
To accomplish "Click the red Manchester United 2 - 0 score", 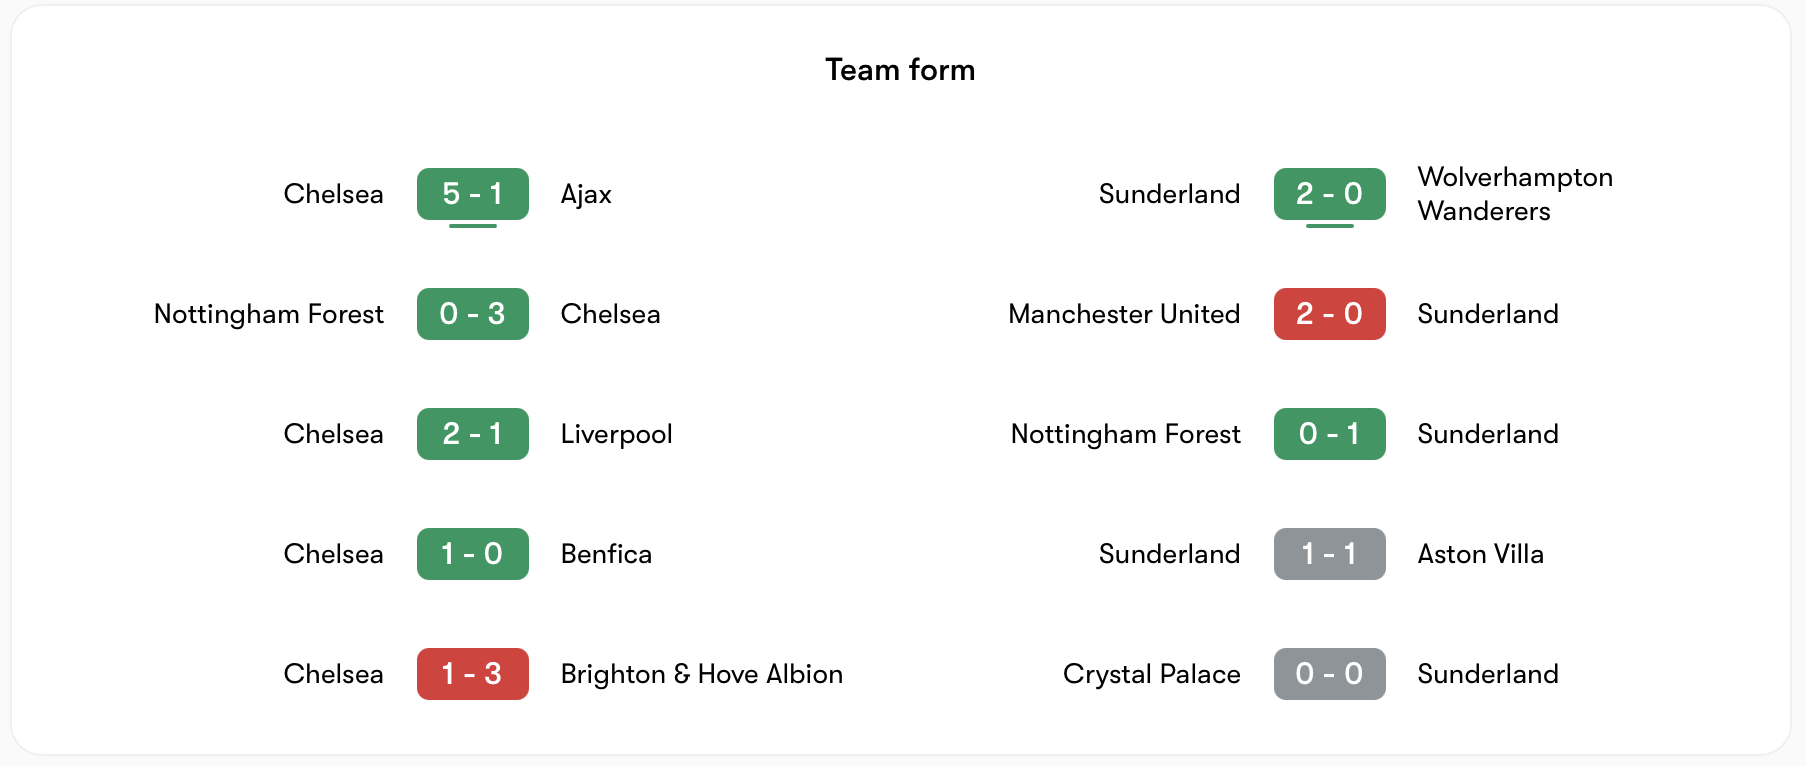I will (1329, 314).
